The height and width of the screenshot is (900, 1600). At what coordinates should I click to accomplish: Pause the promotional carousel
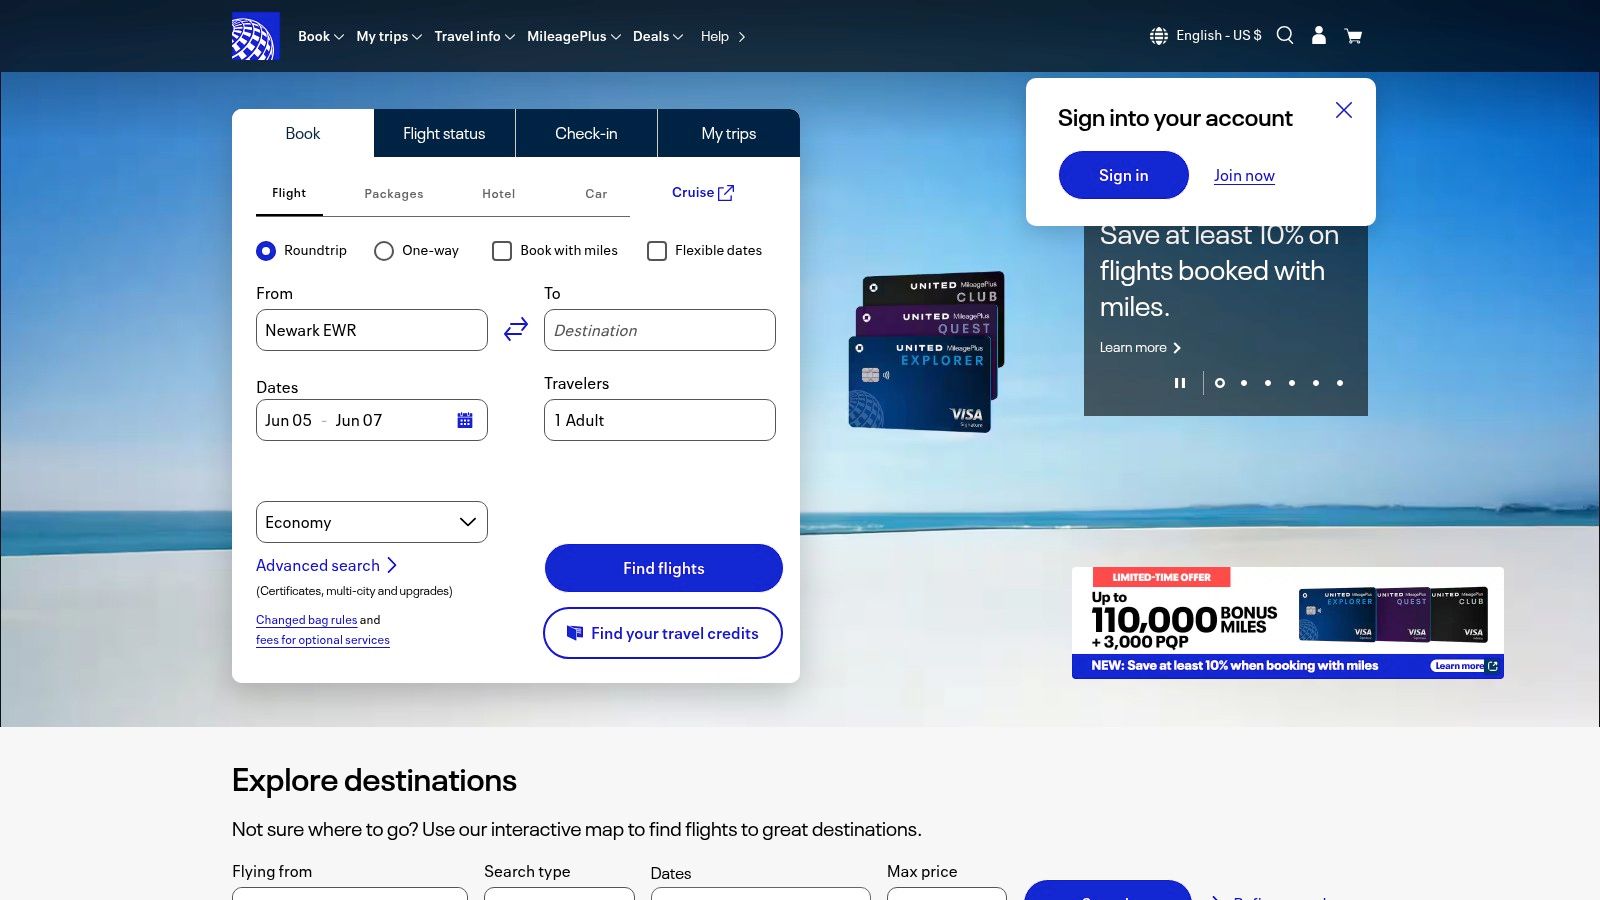pos(1180,382)
